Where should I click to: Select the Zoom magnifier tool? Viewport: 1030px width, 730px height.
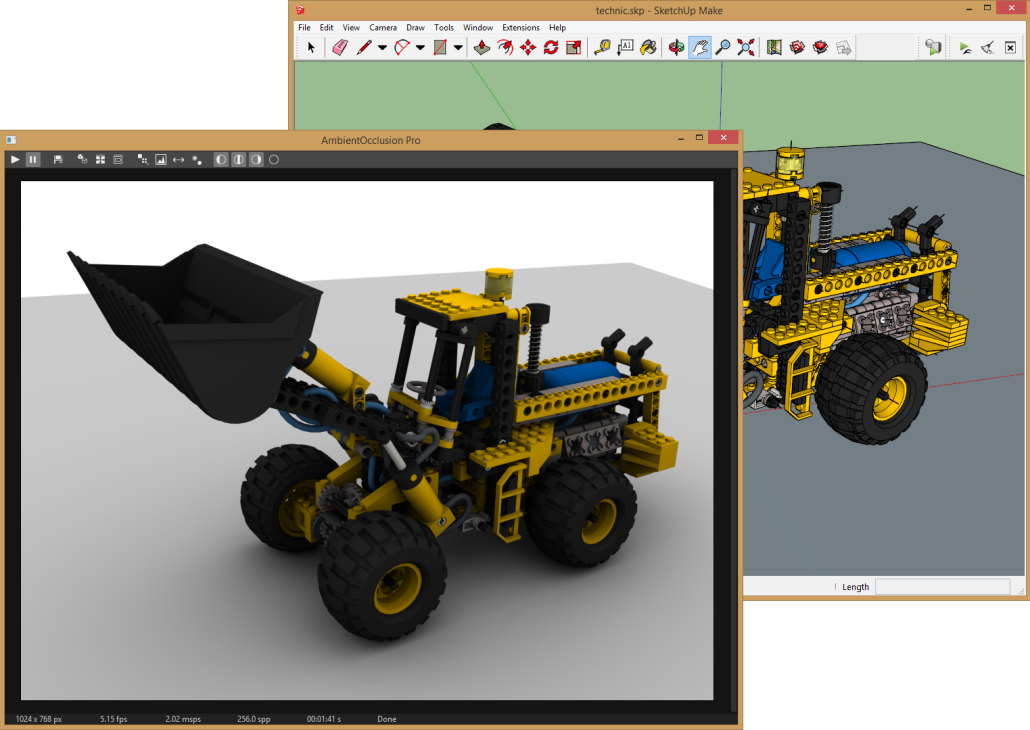(x=723, y=47)
